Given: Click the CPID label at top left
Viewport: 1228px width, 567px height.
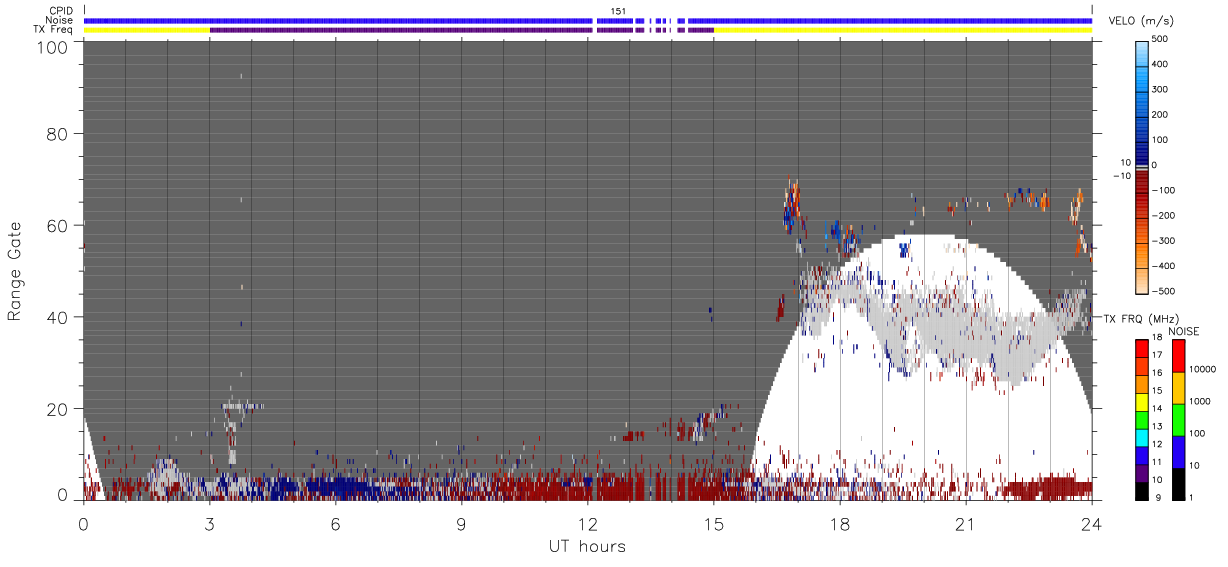Looking at the screenshot, I should (61, 11).
